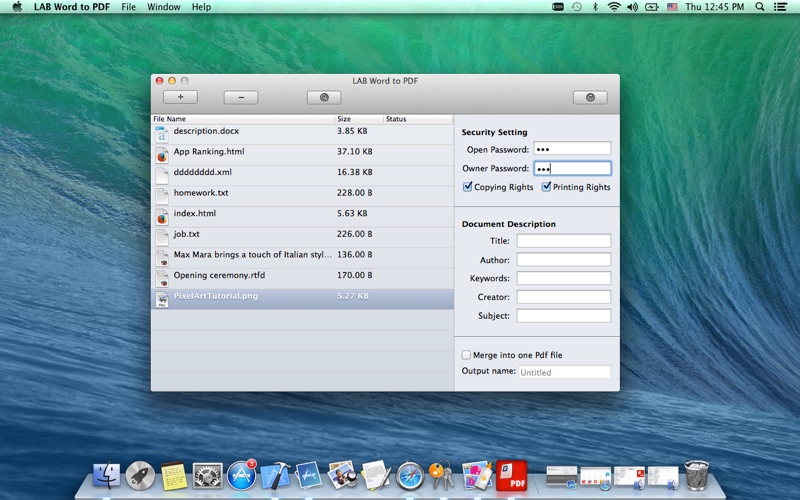Click the Status column header
Screen dimensions: 800x500
pos(418,119)
